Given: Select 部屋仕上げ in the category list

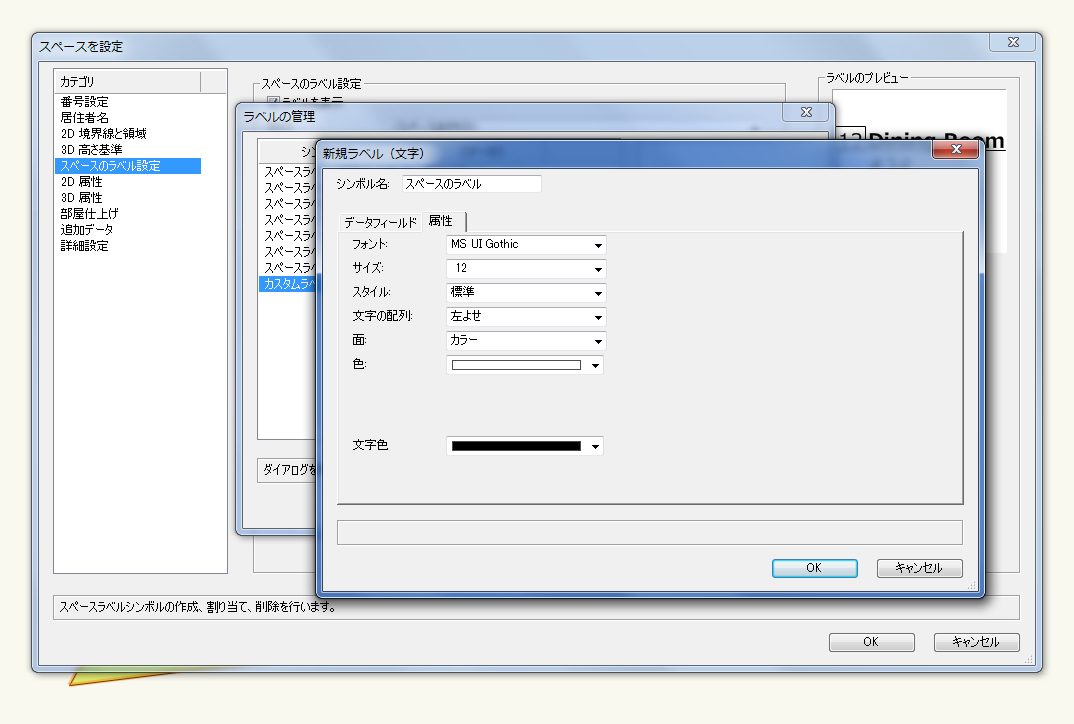Looking at the screenshot, I should 90,214.
